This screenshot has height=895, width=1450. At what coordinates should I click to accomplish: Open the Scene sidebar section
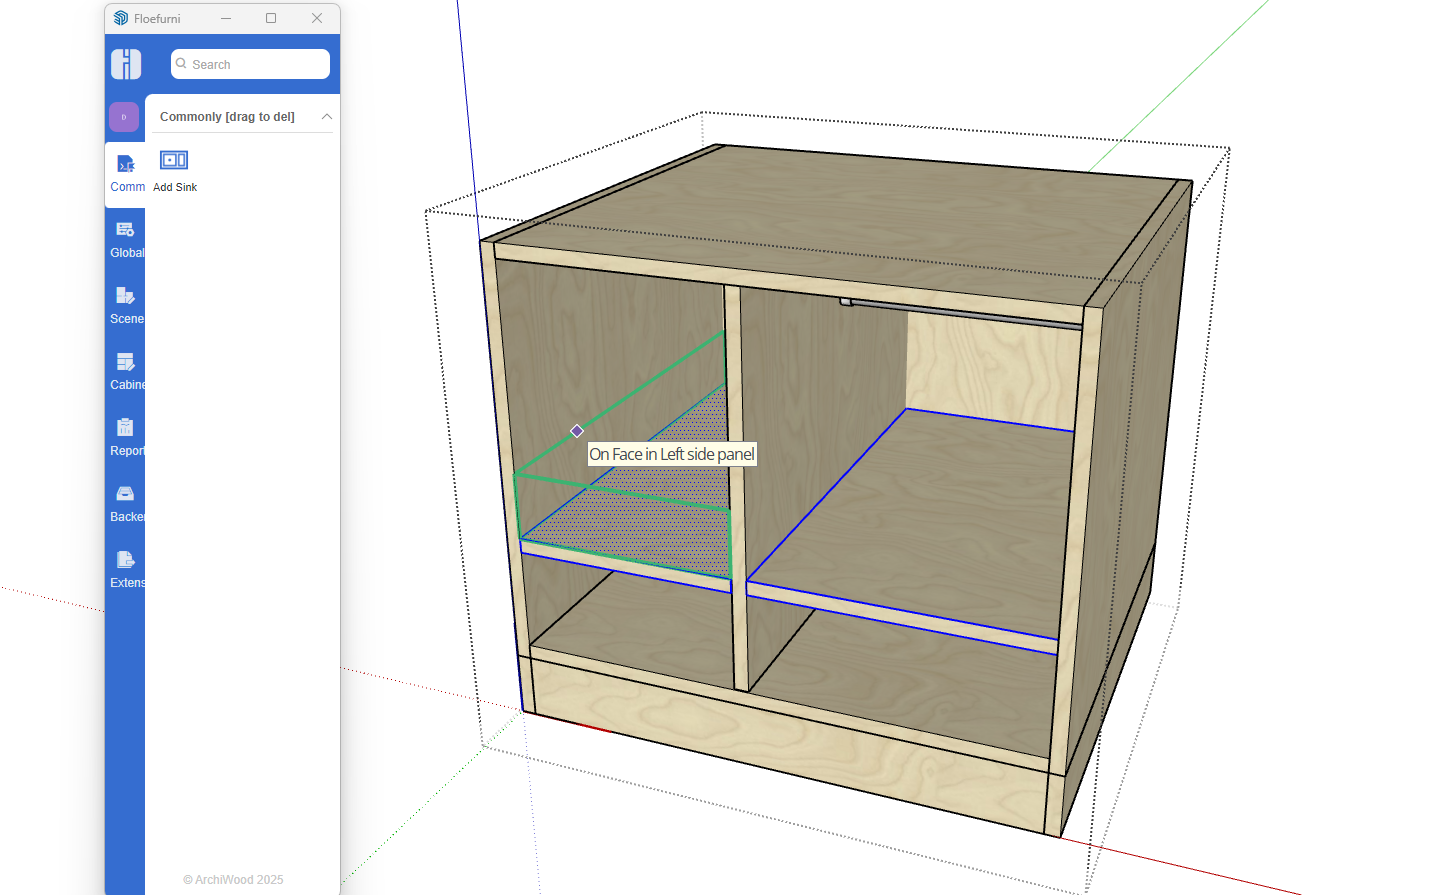click(126, 306)
